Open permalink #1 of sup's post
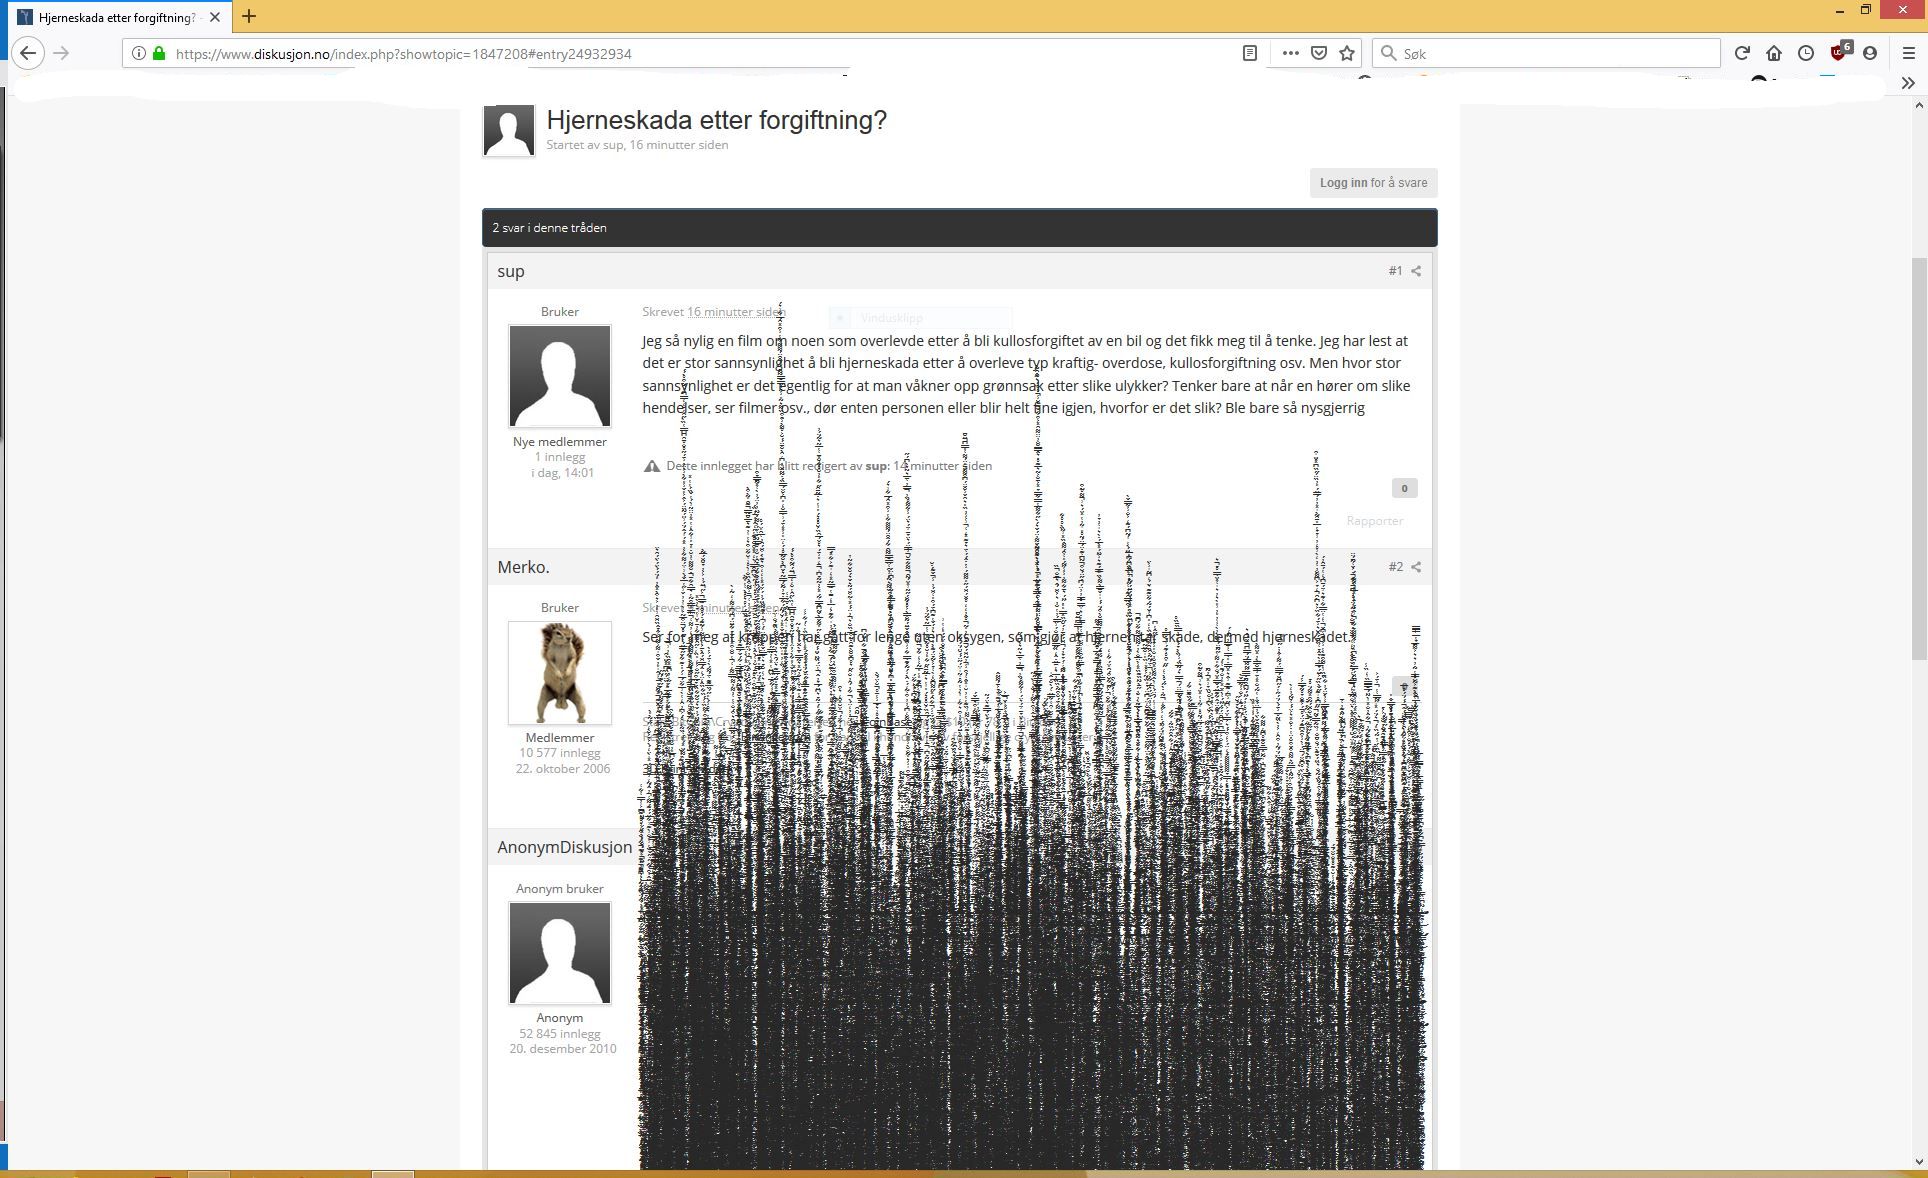Image resolution: width=1928 pixels, height=1178 pixels. [x=1395, y=271]
